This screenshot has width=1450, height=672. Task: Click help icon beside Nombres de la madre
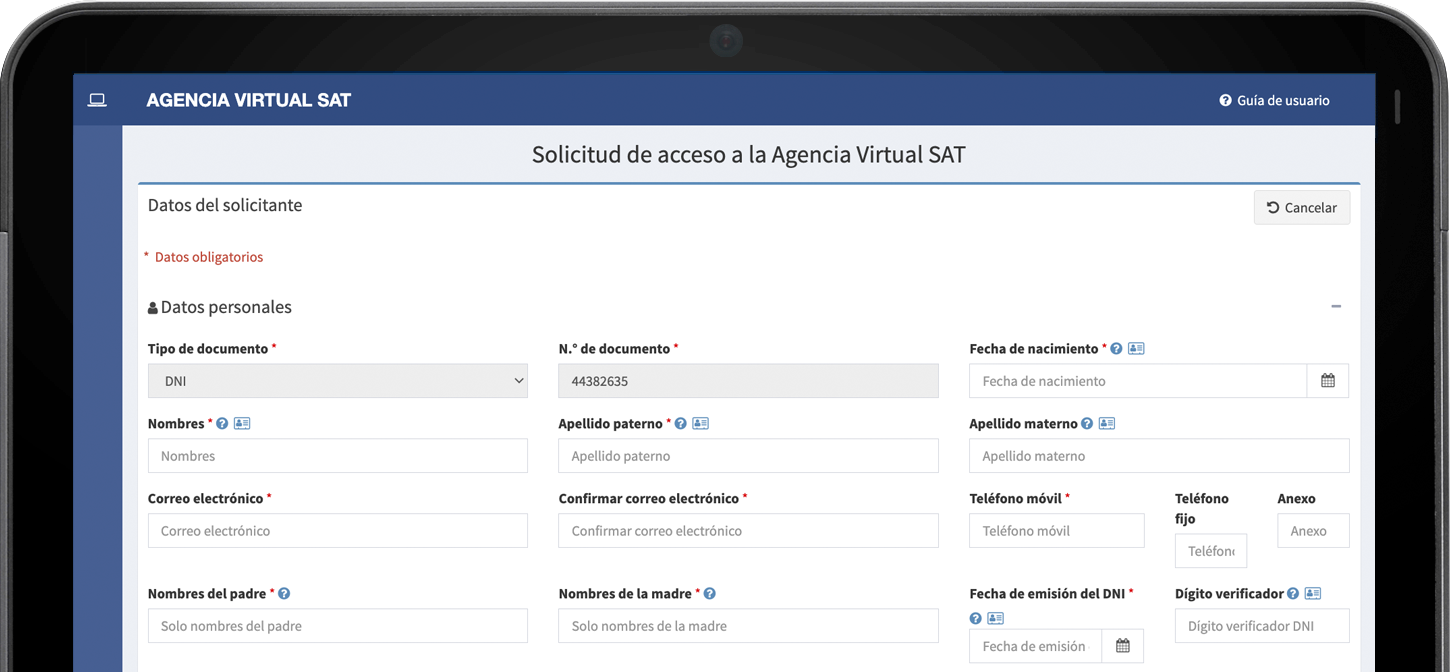(710, 594)
